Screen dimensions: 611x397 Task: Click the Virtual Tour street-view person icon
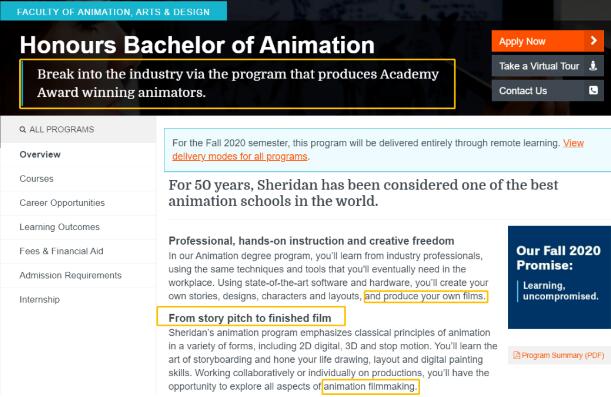pos(593,66)
